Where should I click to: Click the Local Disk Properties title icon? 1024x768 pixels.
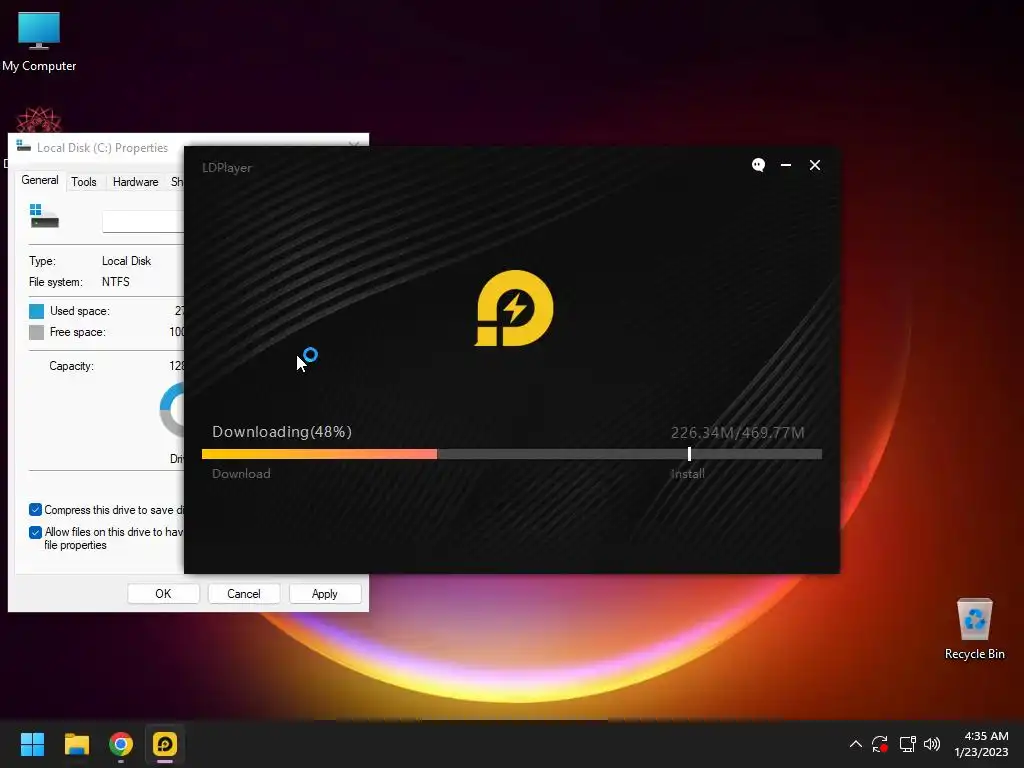(24, 146)
